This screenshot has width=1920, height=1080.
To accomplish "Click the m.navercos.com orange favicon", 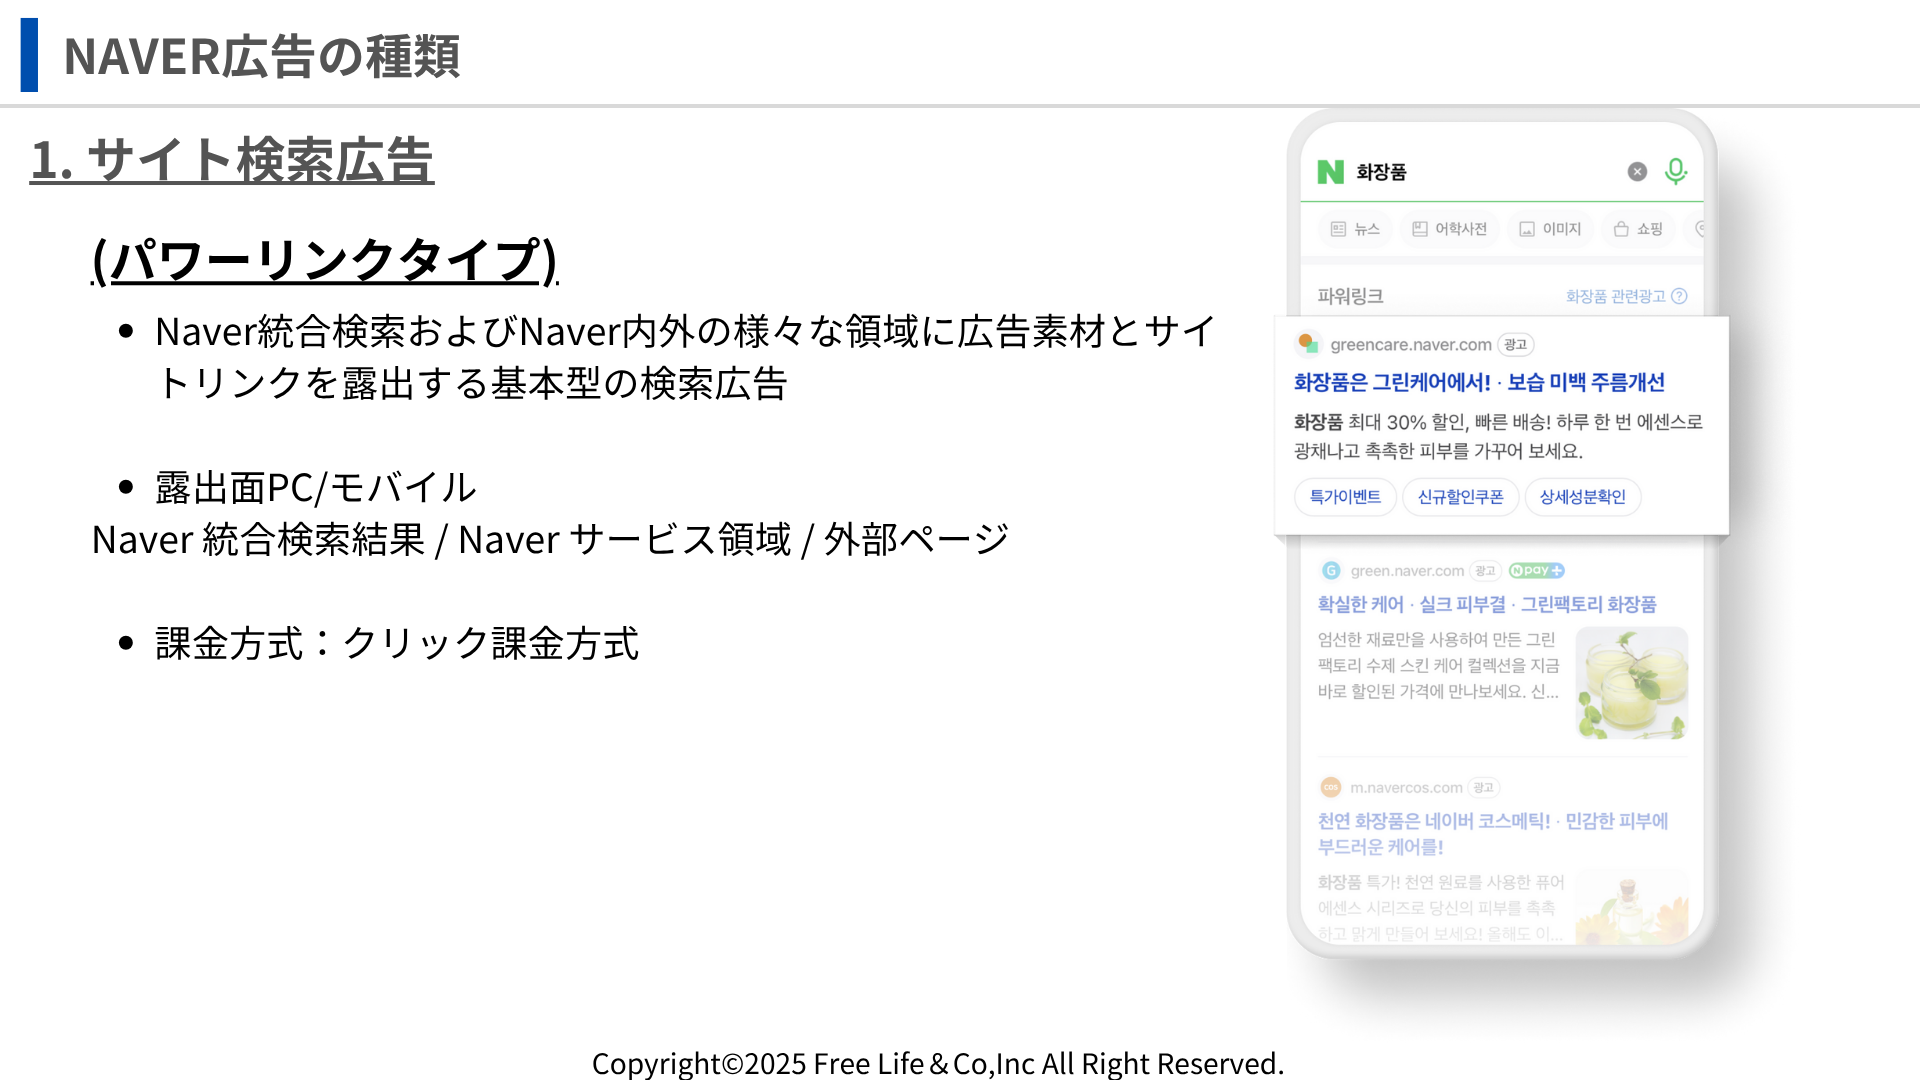I will (1330, 788).
